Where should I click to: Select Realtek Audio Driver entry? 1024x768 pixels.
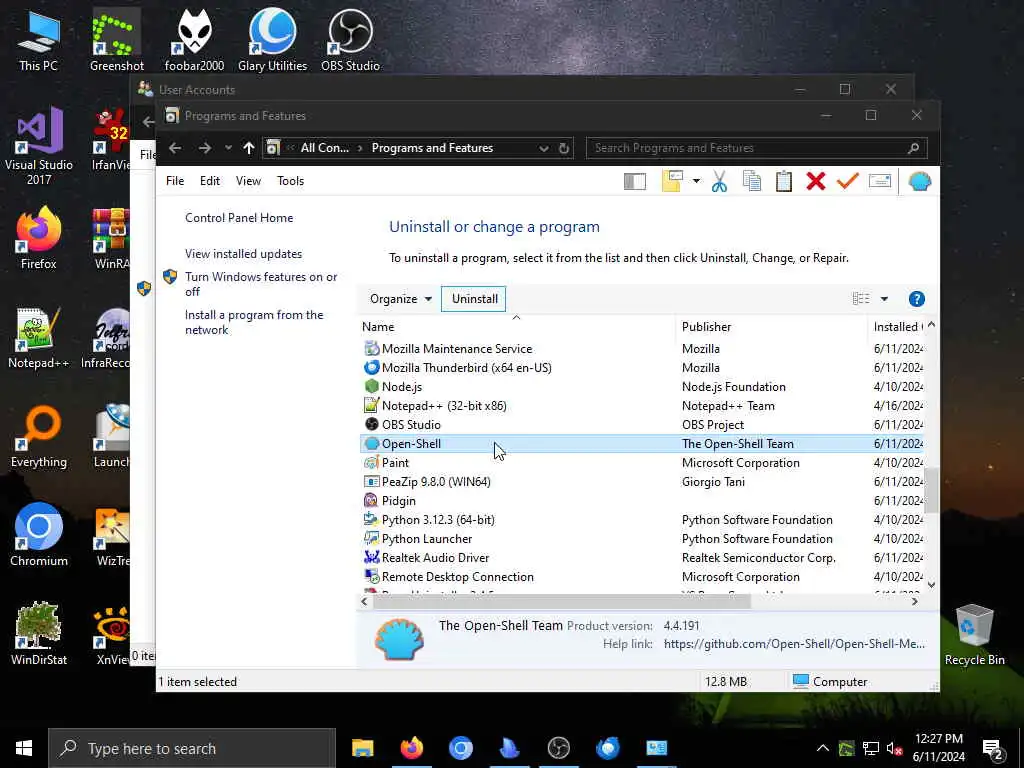pos(641,558)
